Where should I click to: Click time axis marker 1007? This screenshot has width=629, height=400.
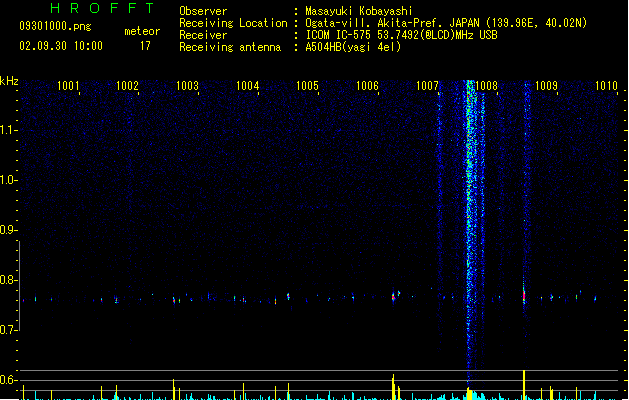(427, 86)
